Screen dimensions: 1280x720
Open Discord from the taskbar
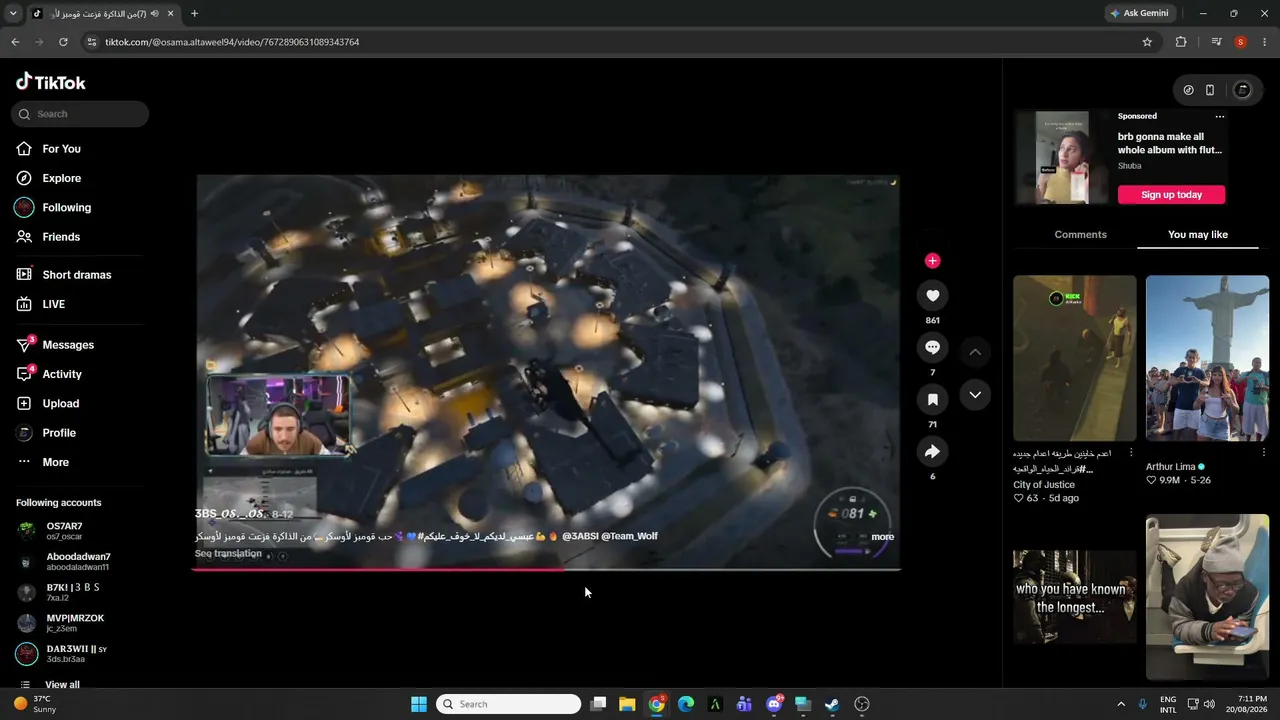[x=774, y=704]
